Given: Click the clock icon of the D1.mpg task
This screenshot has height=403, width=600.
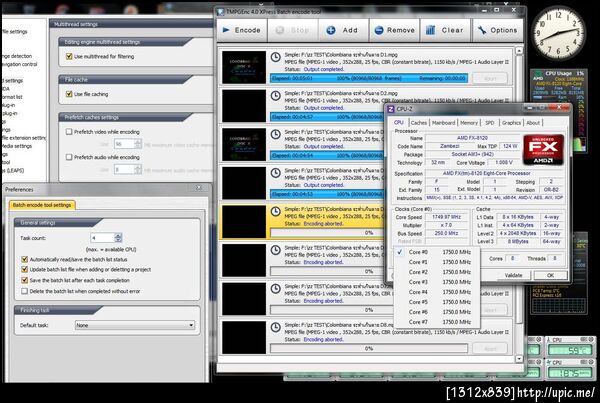Looking at the screenshot, I should pyautogui.click(x=276, y=57).
